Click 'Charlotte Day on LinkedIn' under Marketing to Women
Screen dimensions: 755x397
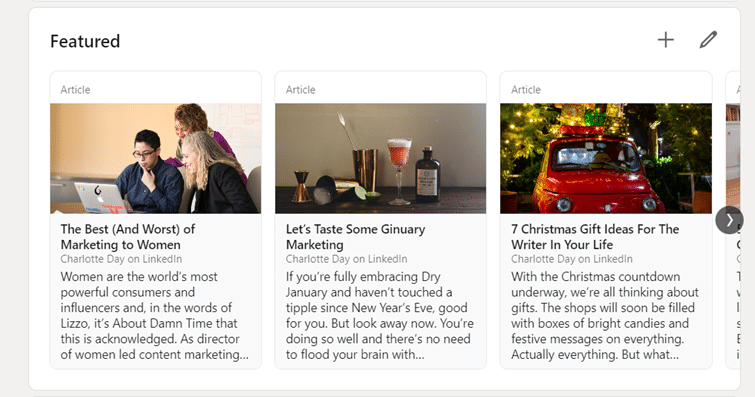click(x=121, y=259)
